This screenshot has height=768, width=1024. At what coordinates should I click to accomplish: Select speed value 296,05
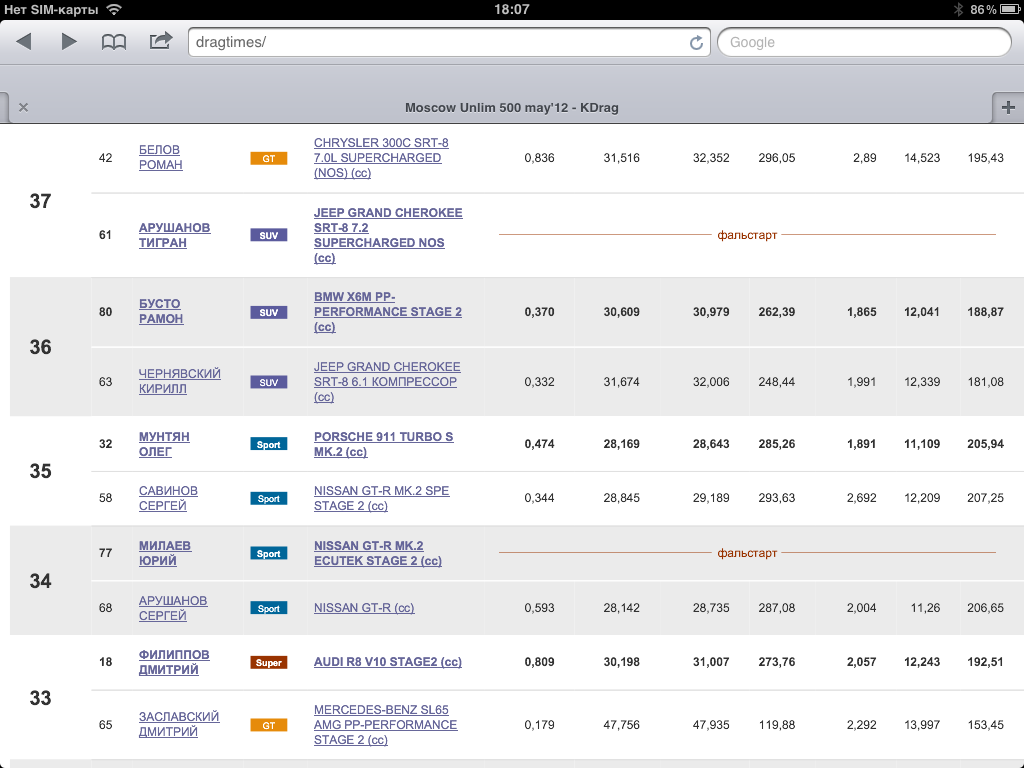pyautogui.click(x=776, y=158)
